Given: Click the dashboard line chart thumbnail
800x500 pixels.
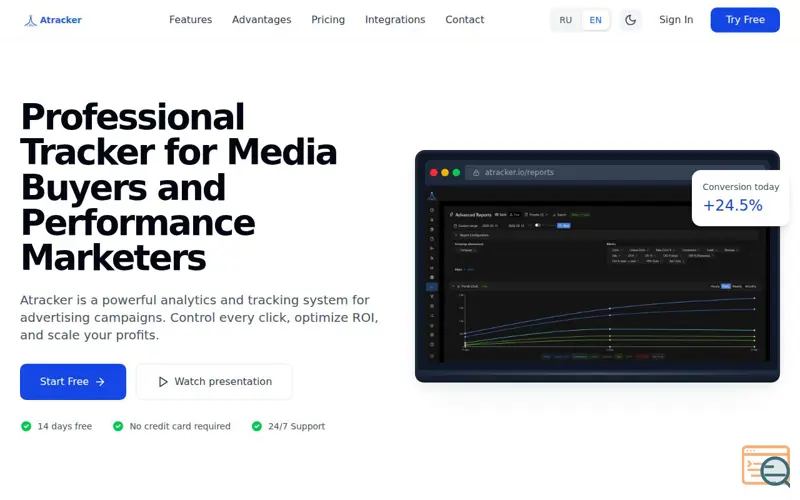Looking at the screenshot, I should click(607, 321).
